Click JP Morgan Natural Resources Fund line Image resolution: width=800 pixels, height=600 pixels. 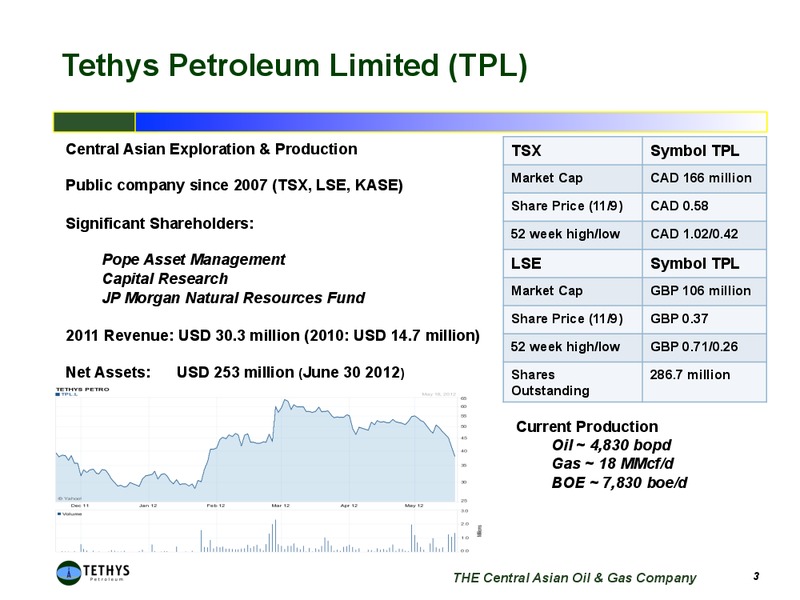pos(233,297)
